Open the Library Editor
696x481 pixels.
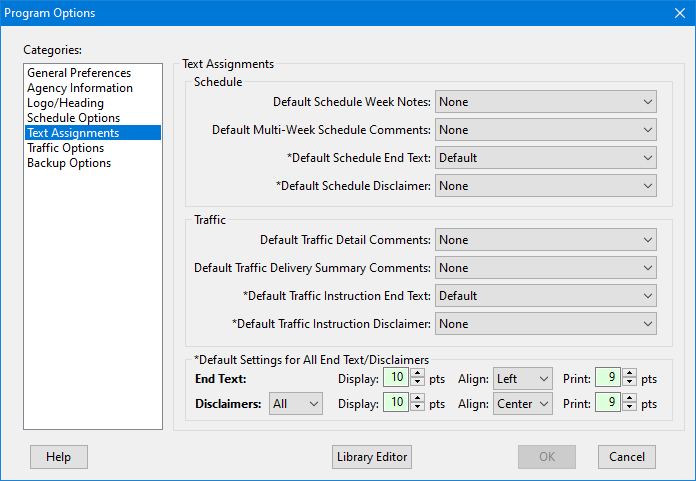click(x=372, y=457)
